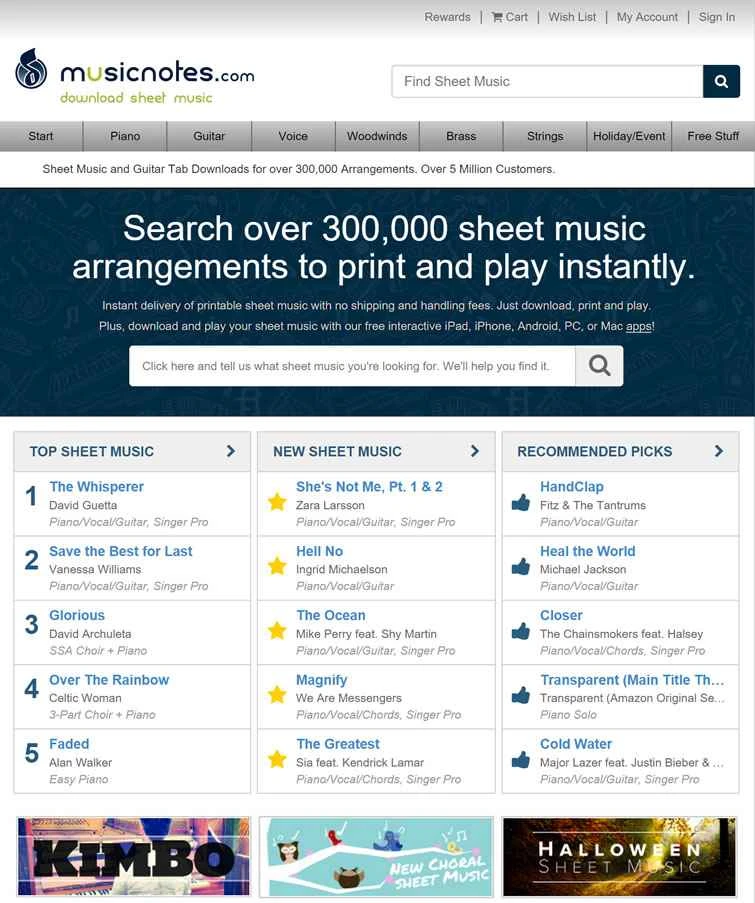The height and width of the screenshot is (903, 755).
Task: Open the KIMBO banner thumbnail
Action: tap(134, 856)
